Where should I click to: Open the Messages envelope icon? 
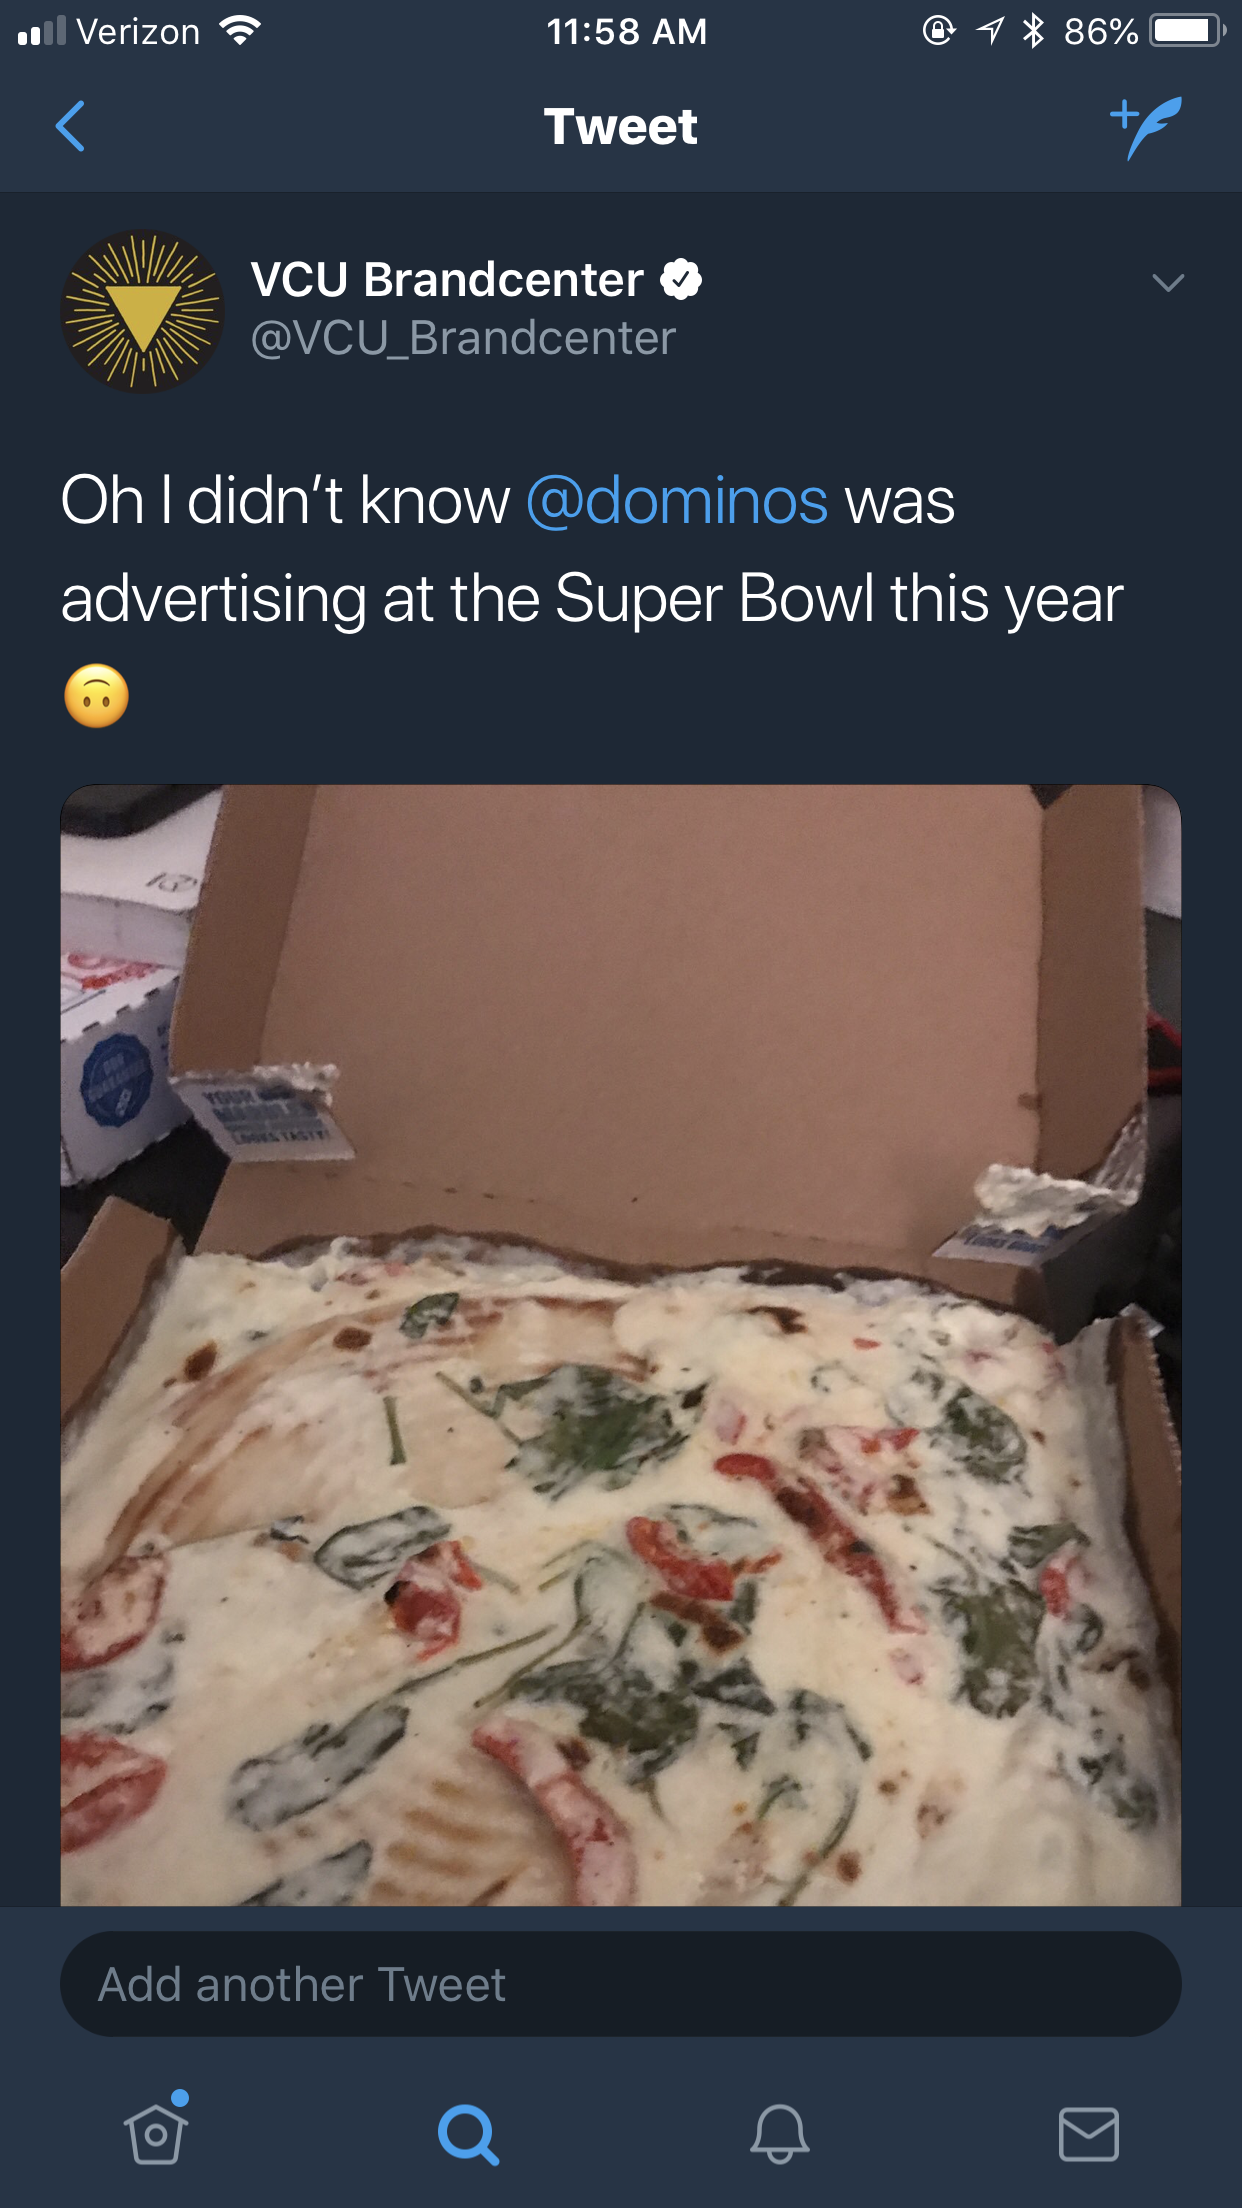click(1089, 2134)
